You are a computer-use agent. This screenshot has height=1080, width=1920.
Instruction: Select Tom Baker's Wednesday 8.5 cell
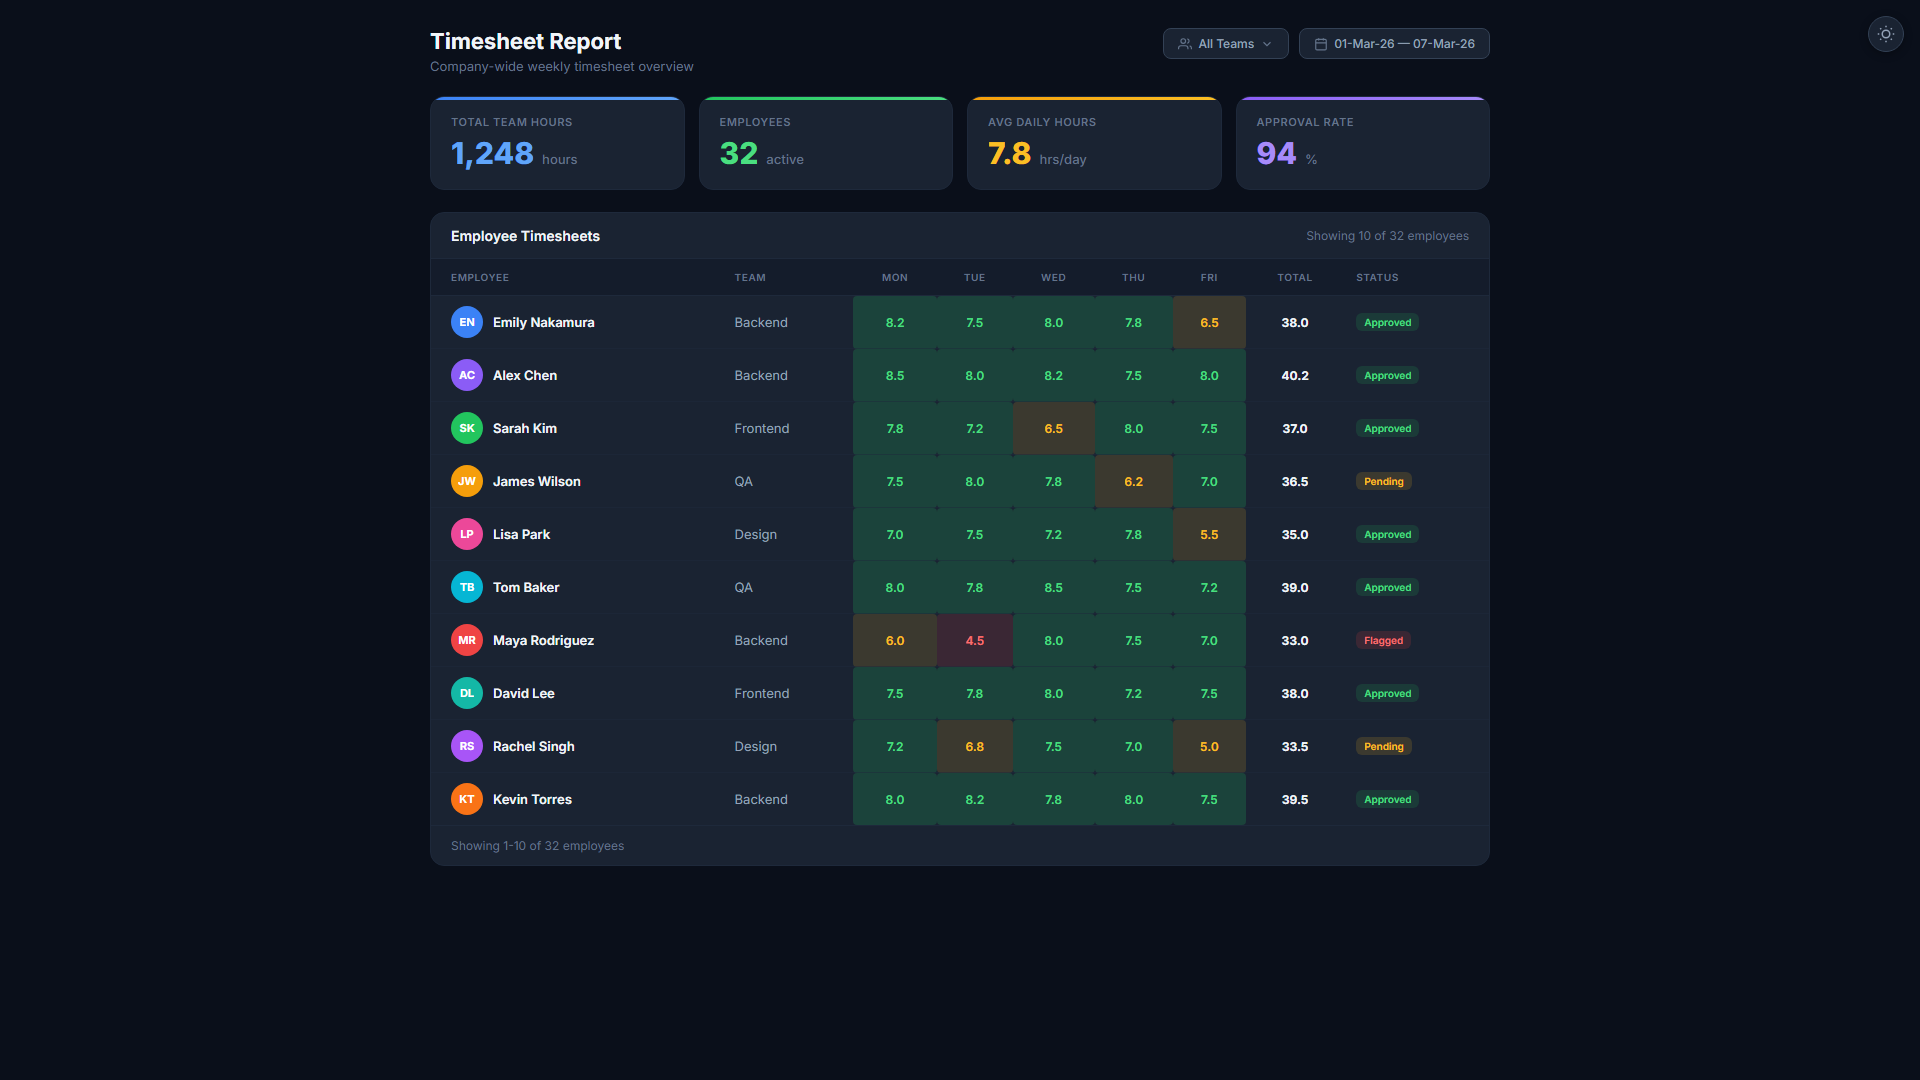pos(1054,587)
